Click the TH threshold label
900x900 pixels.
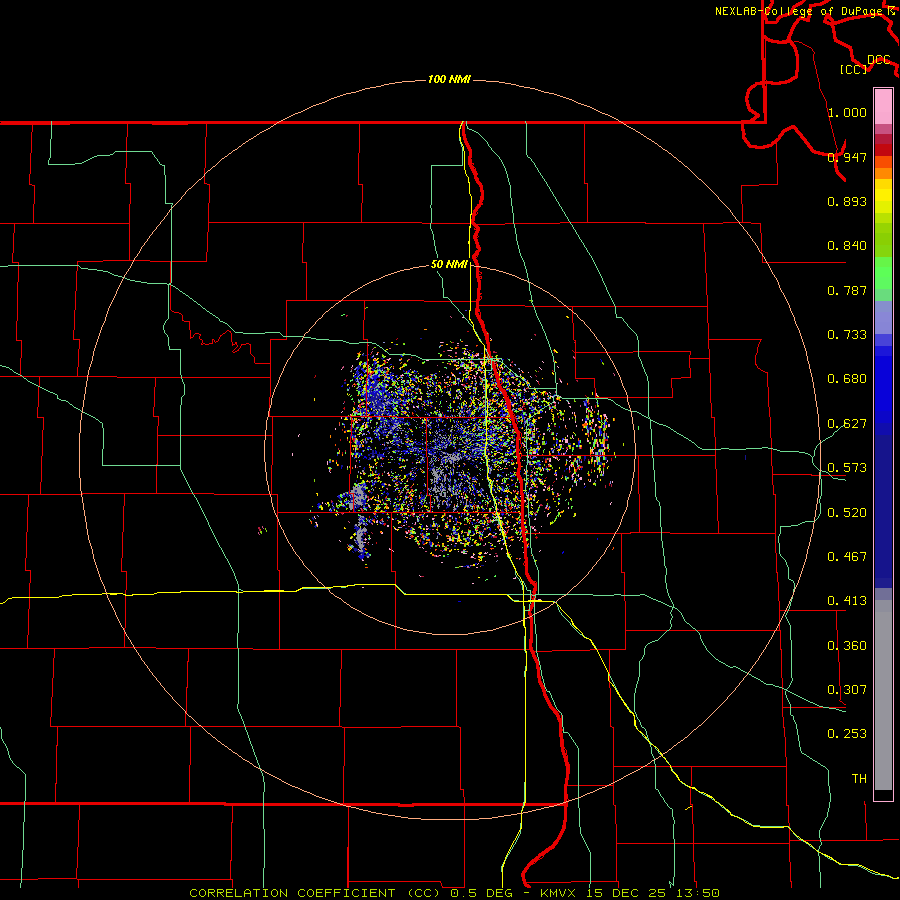coord(859,779)
